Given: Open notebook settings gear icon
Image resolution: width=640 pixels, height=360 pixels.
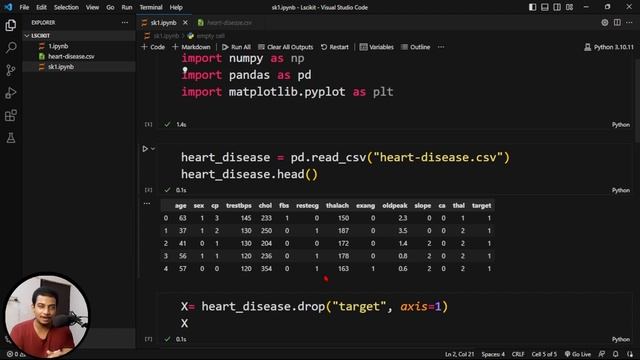Looking at the screenshot, I should (604, 22).
